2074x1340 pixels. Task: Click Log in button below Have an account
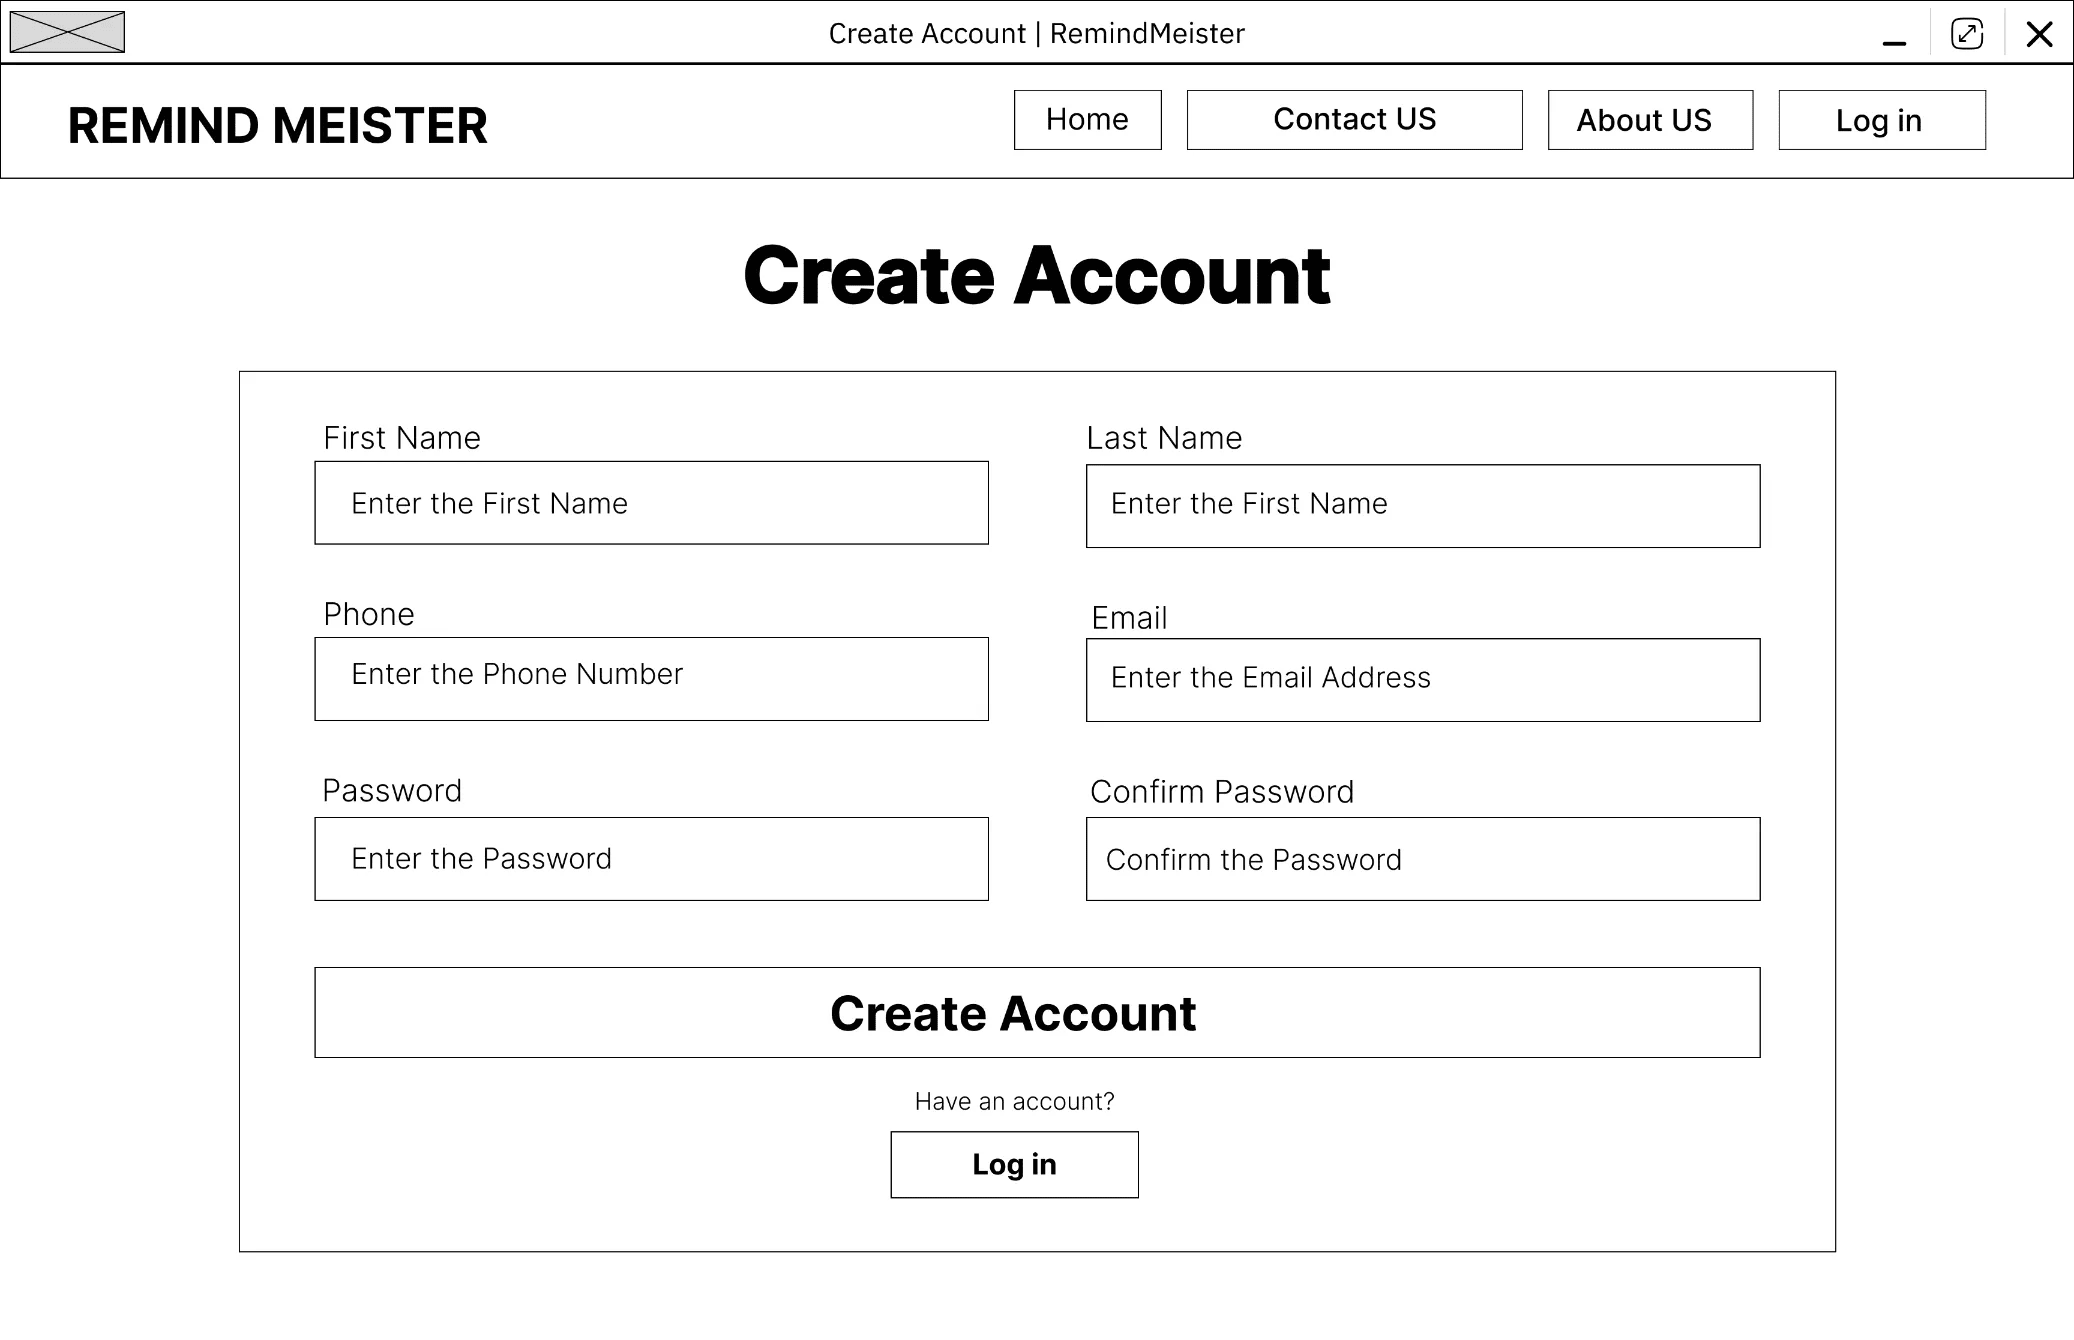coord(1015,1165)
